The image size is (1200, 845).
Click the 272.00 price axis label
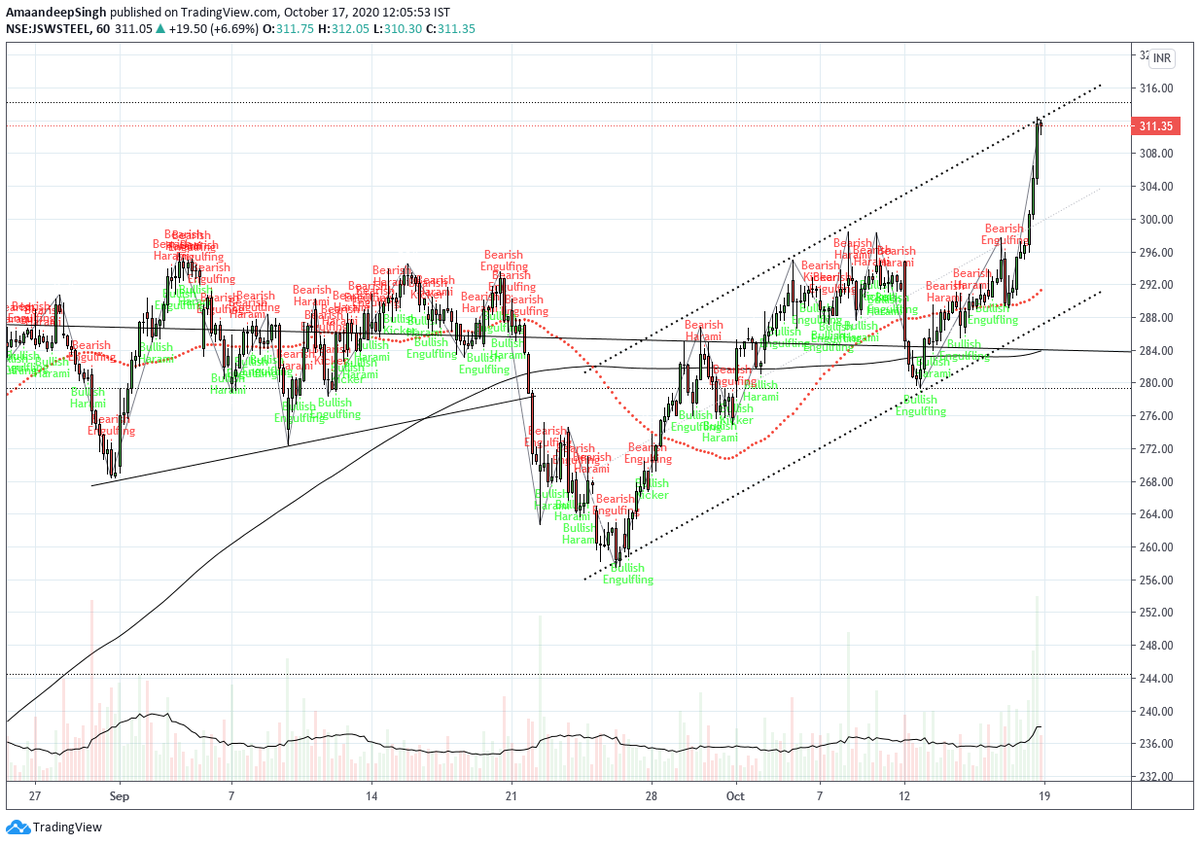coord(1156,450)
